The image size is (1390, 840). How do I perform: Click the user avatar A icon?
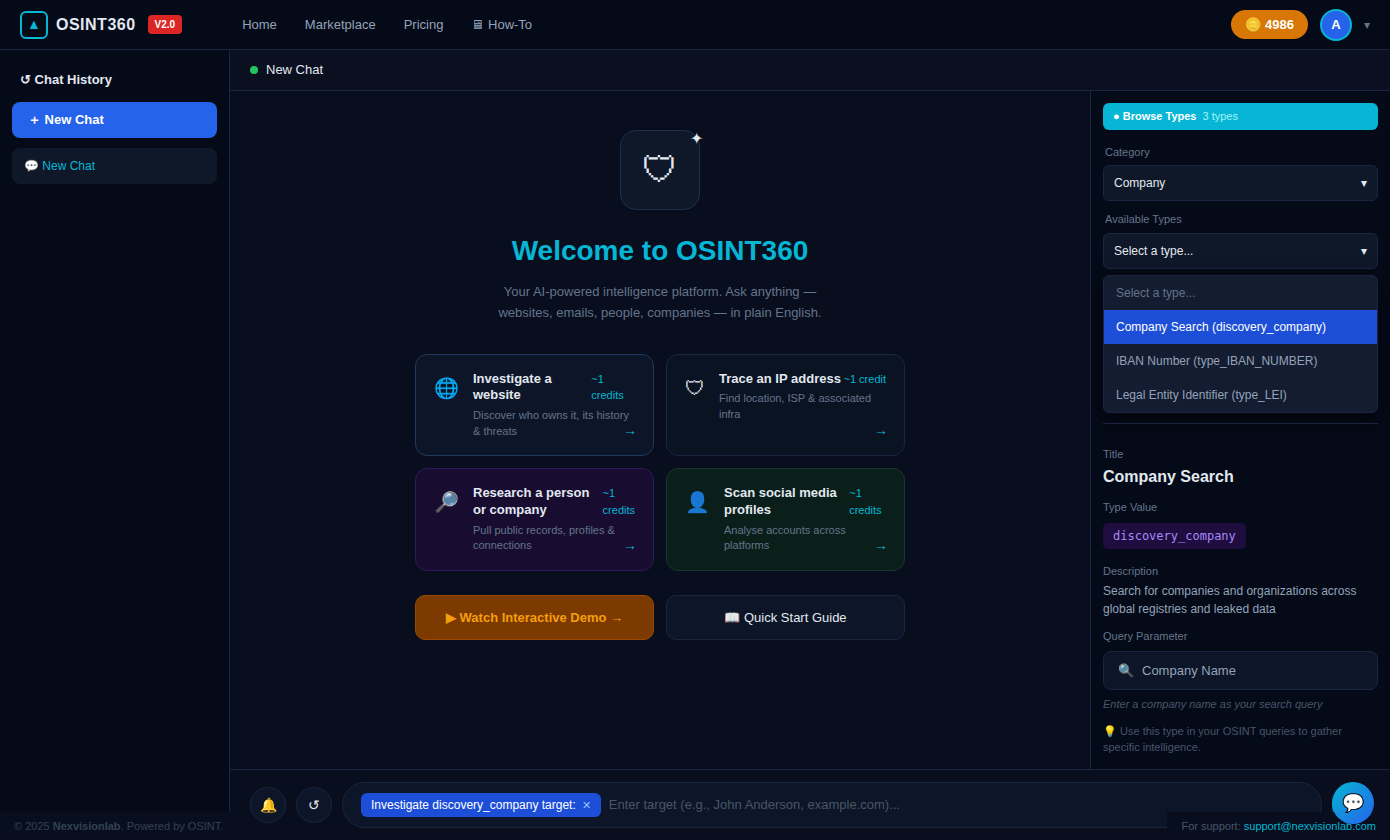pos(1335,25)
